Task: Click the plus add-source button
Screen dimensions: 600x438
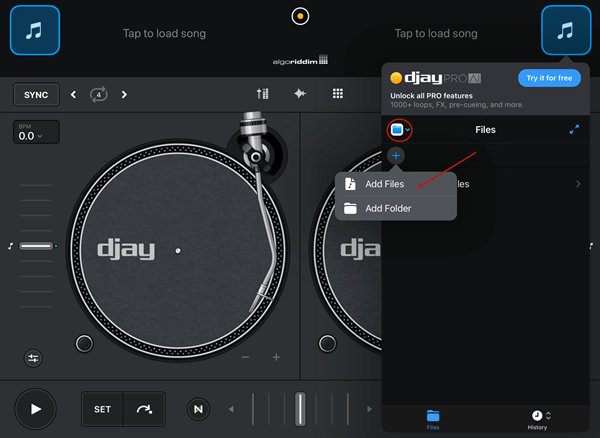Action: tap(396, 156)
